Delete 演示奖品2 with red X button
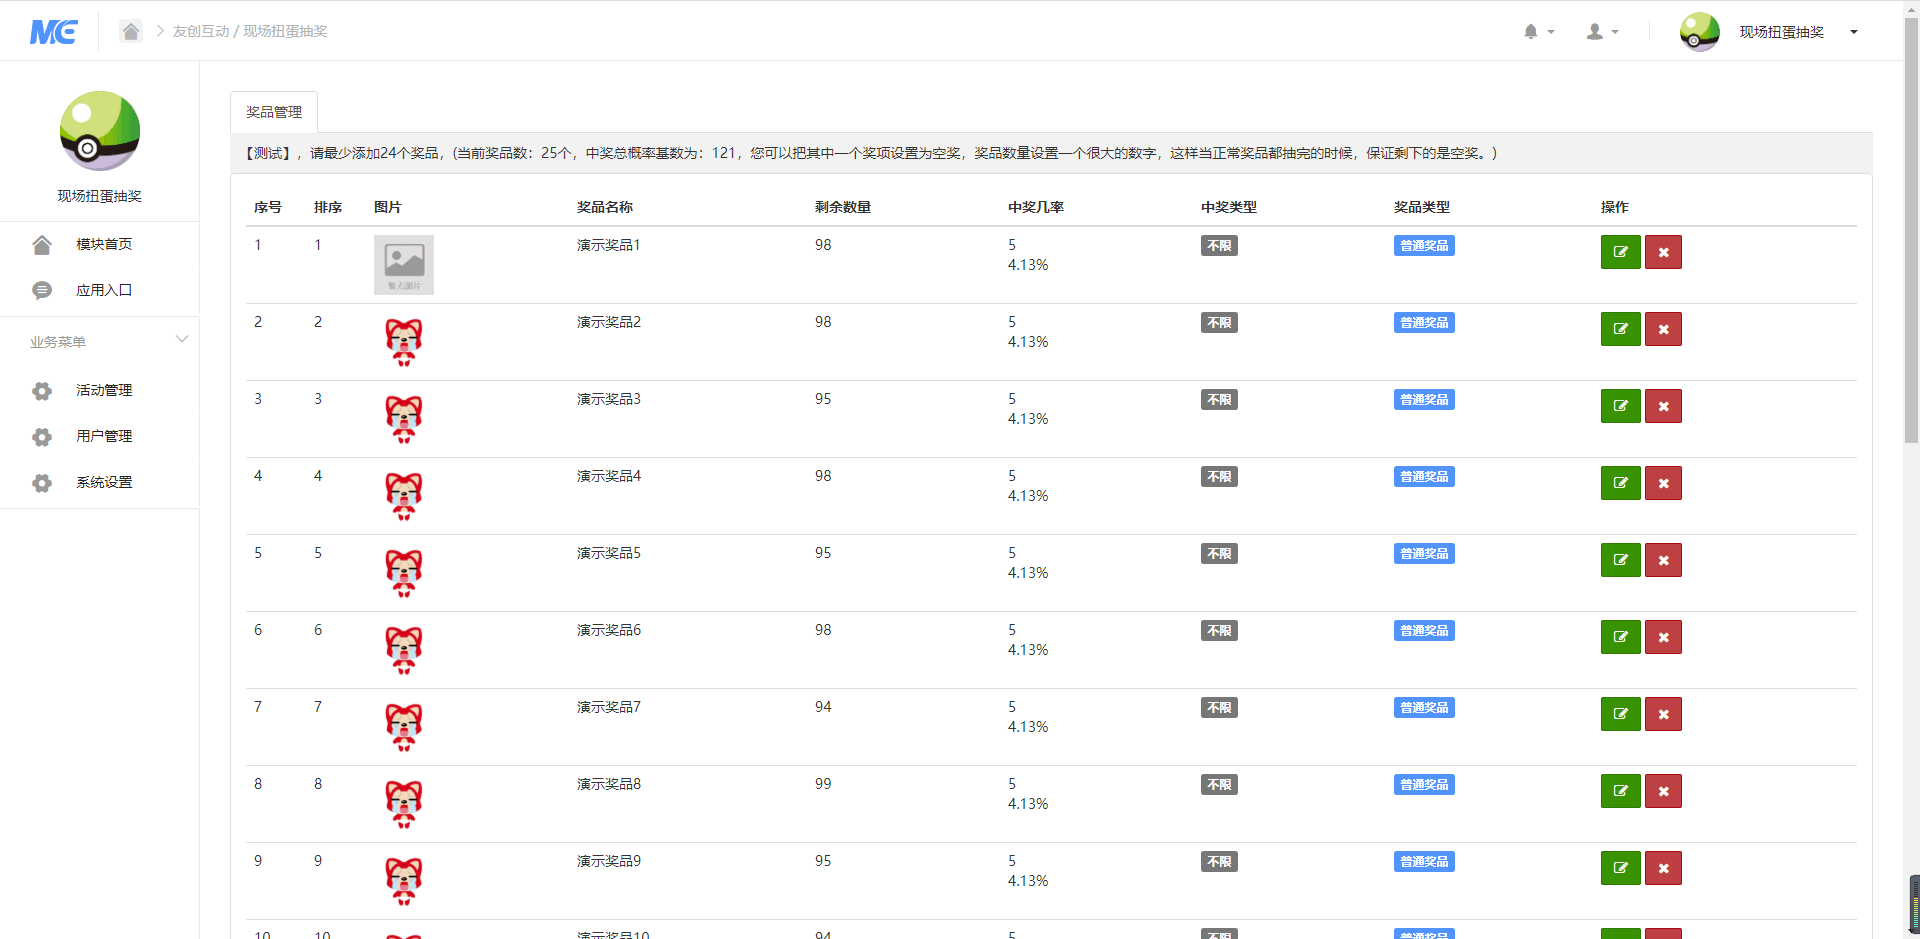The image size is (1920, 939). pos(1663,329)
